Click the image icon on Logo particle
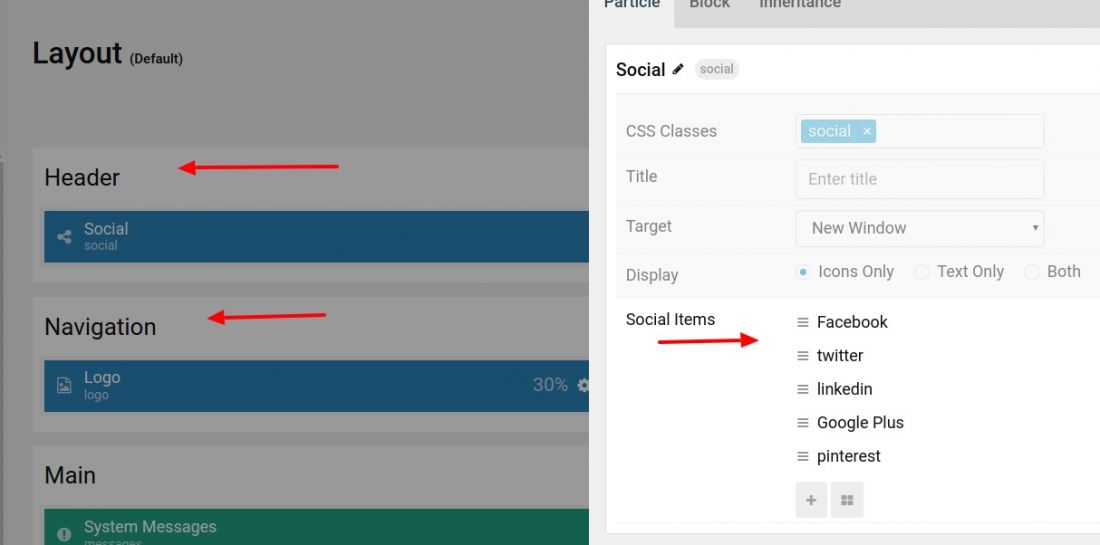The width and height of the screenshot is (1100, 545). 64,385
